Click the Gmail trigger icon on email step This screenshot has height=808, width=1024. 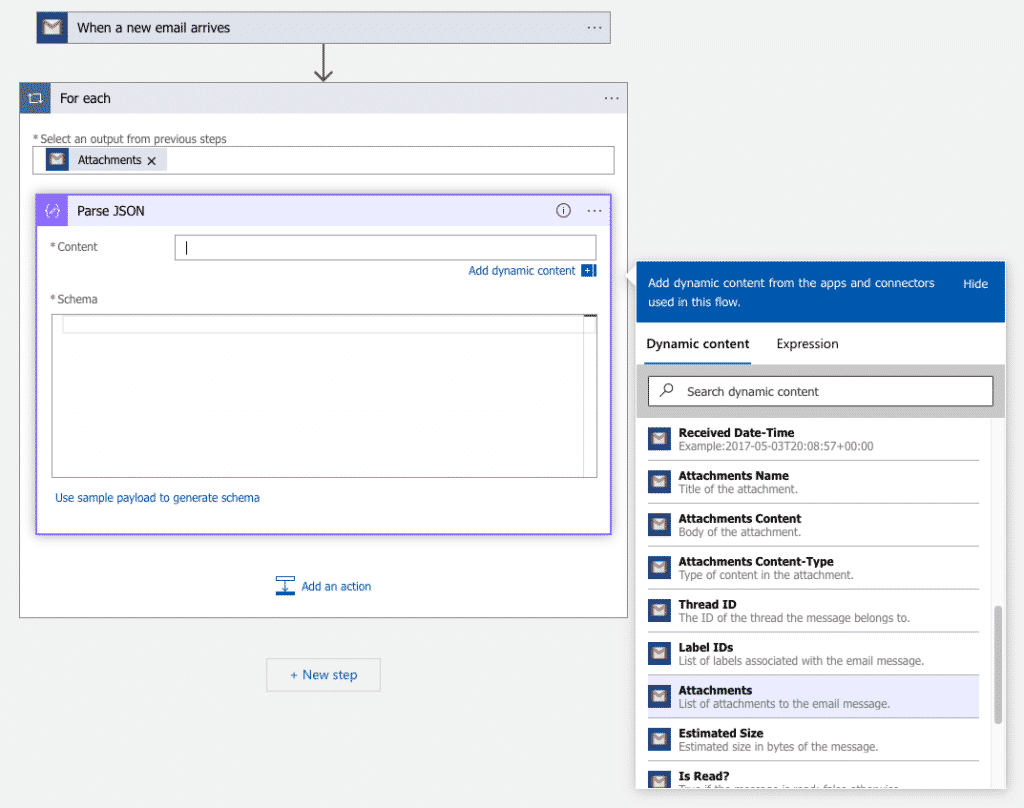52,28
